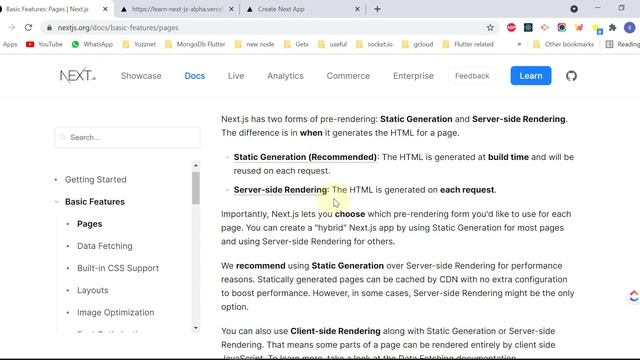The height and width of the screenshot is (360, 640).
Task: Open the useful bookmark folder
Action: [333, 44]
